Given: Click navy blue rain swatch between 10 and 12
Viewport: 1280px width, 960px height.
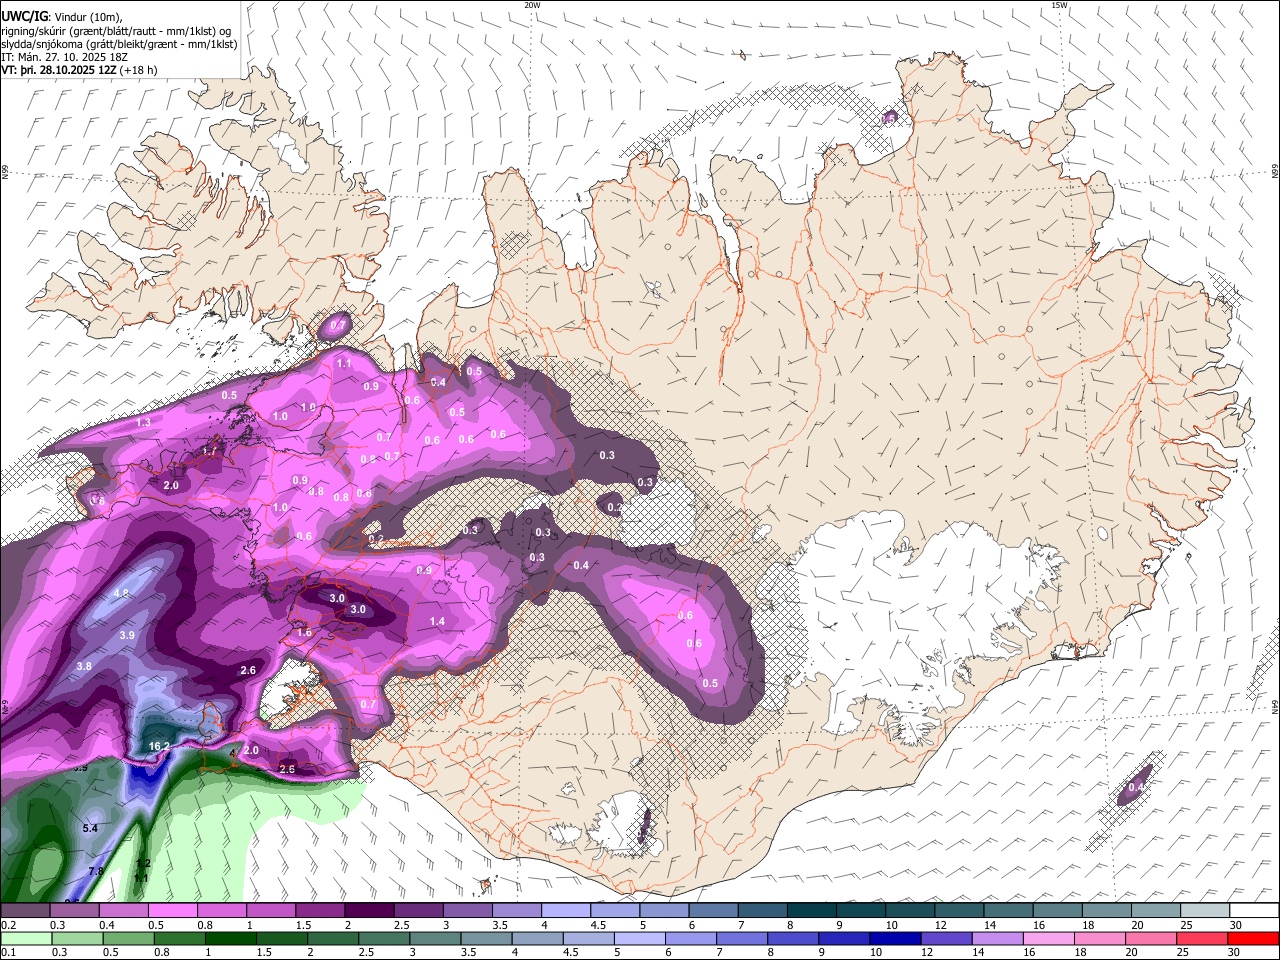Looking at the screenshot, I should (893, 938).
